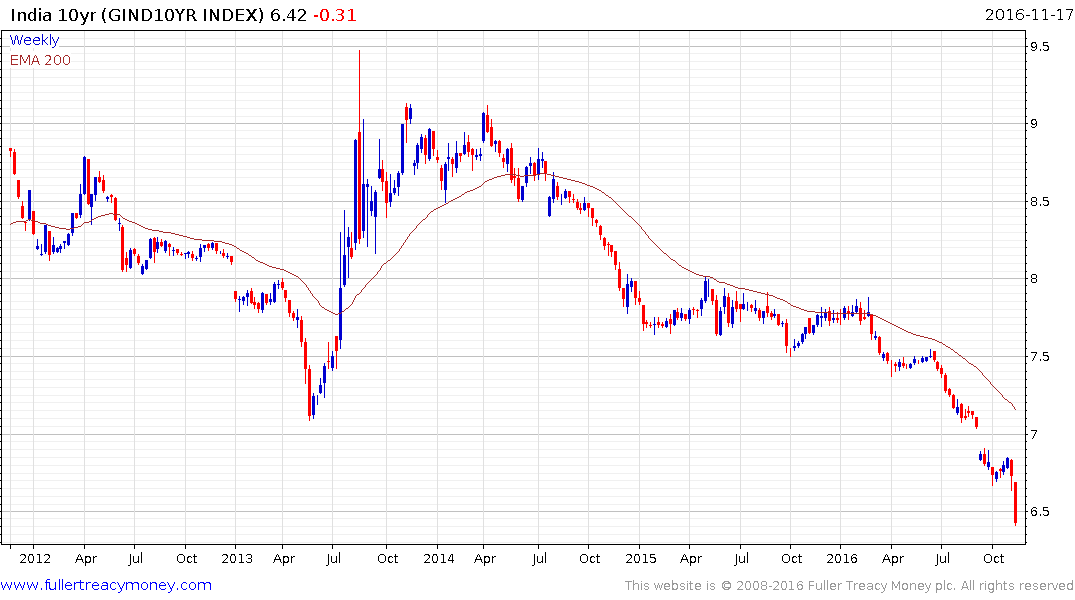Click the 'Jul' label after 2013

334,558
